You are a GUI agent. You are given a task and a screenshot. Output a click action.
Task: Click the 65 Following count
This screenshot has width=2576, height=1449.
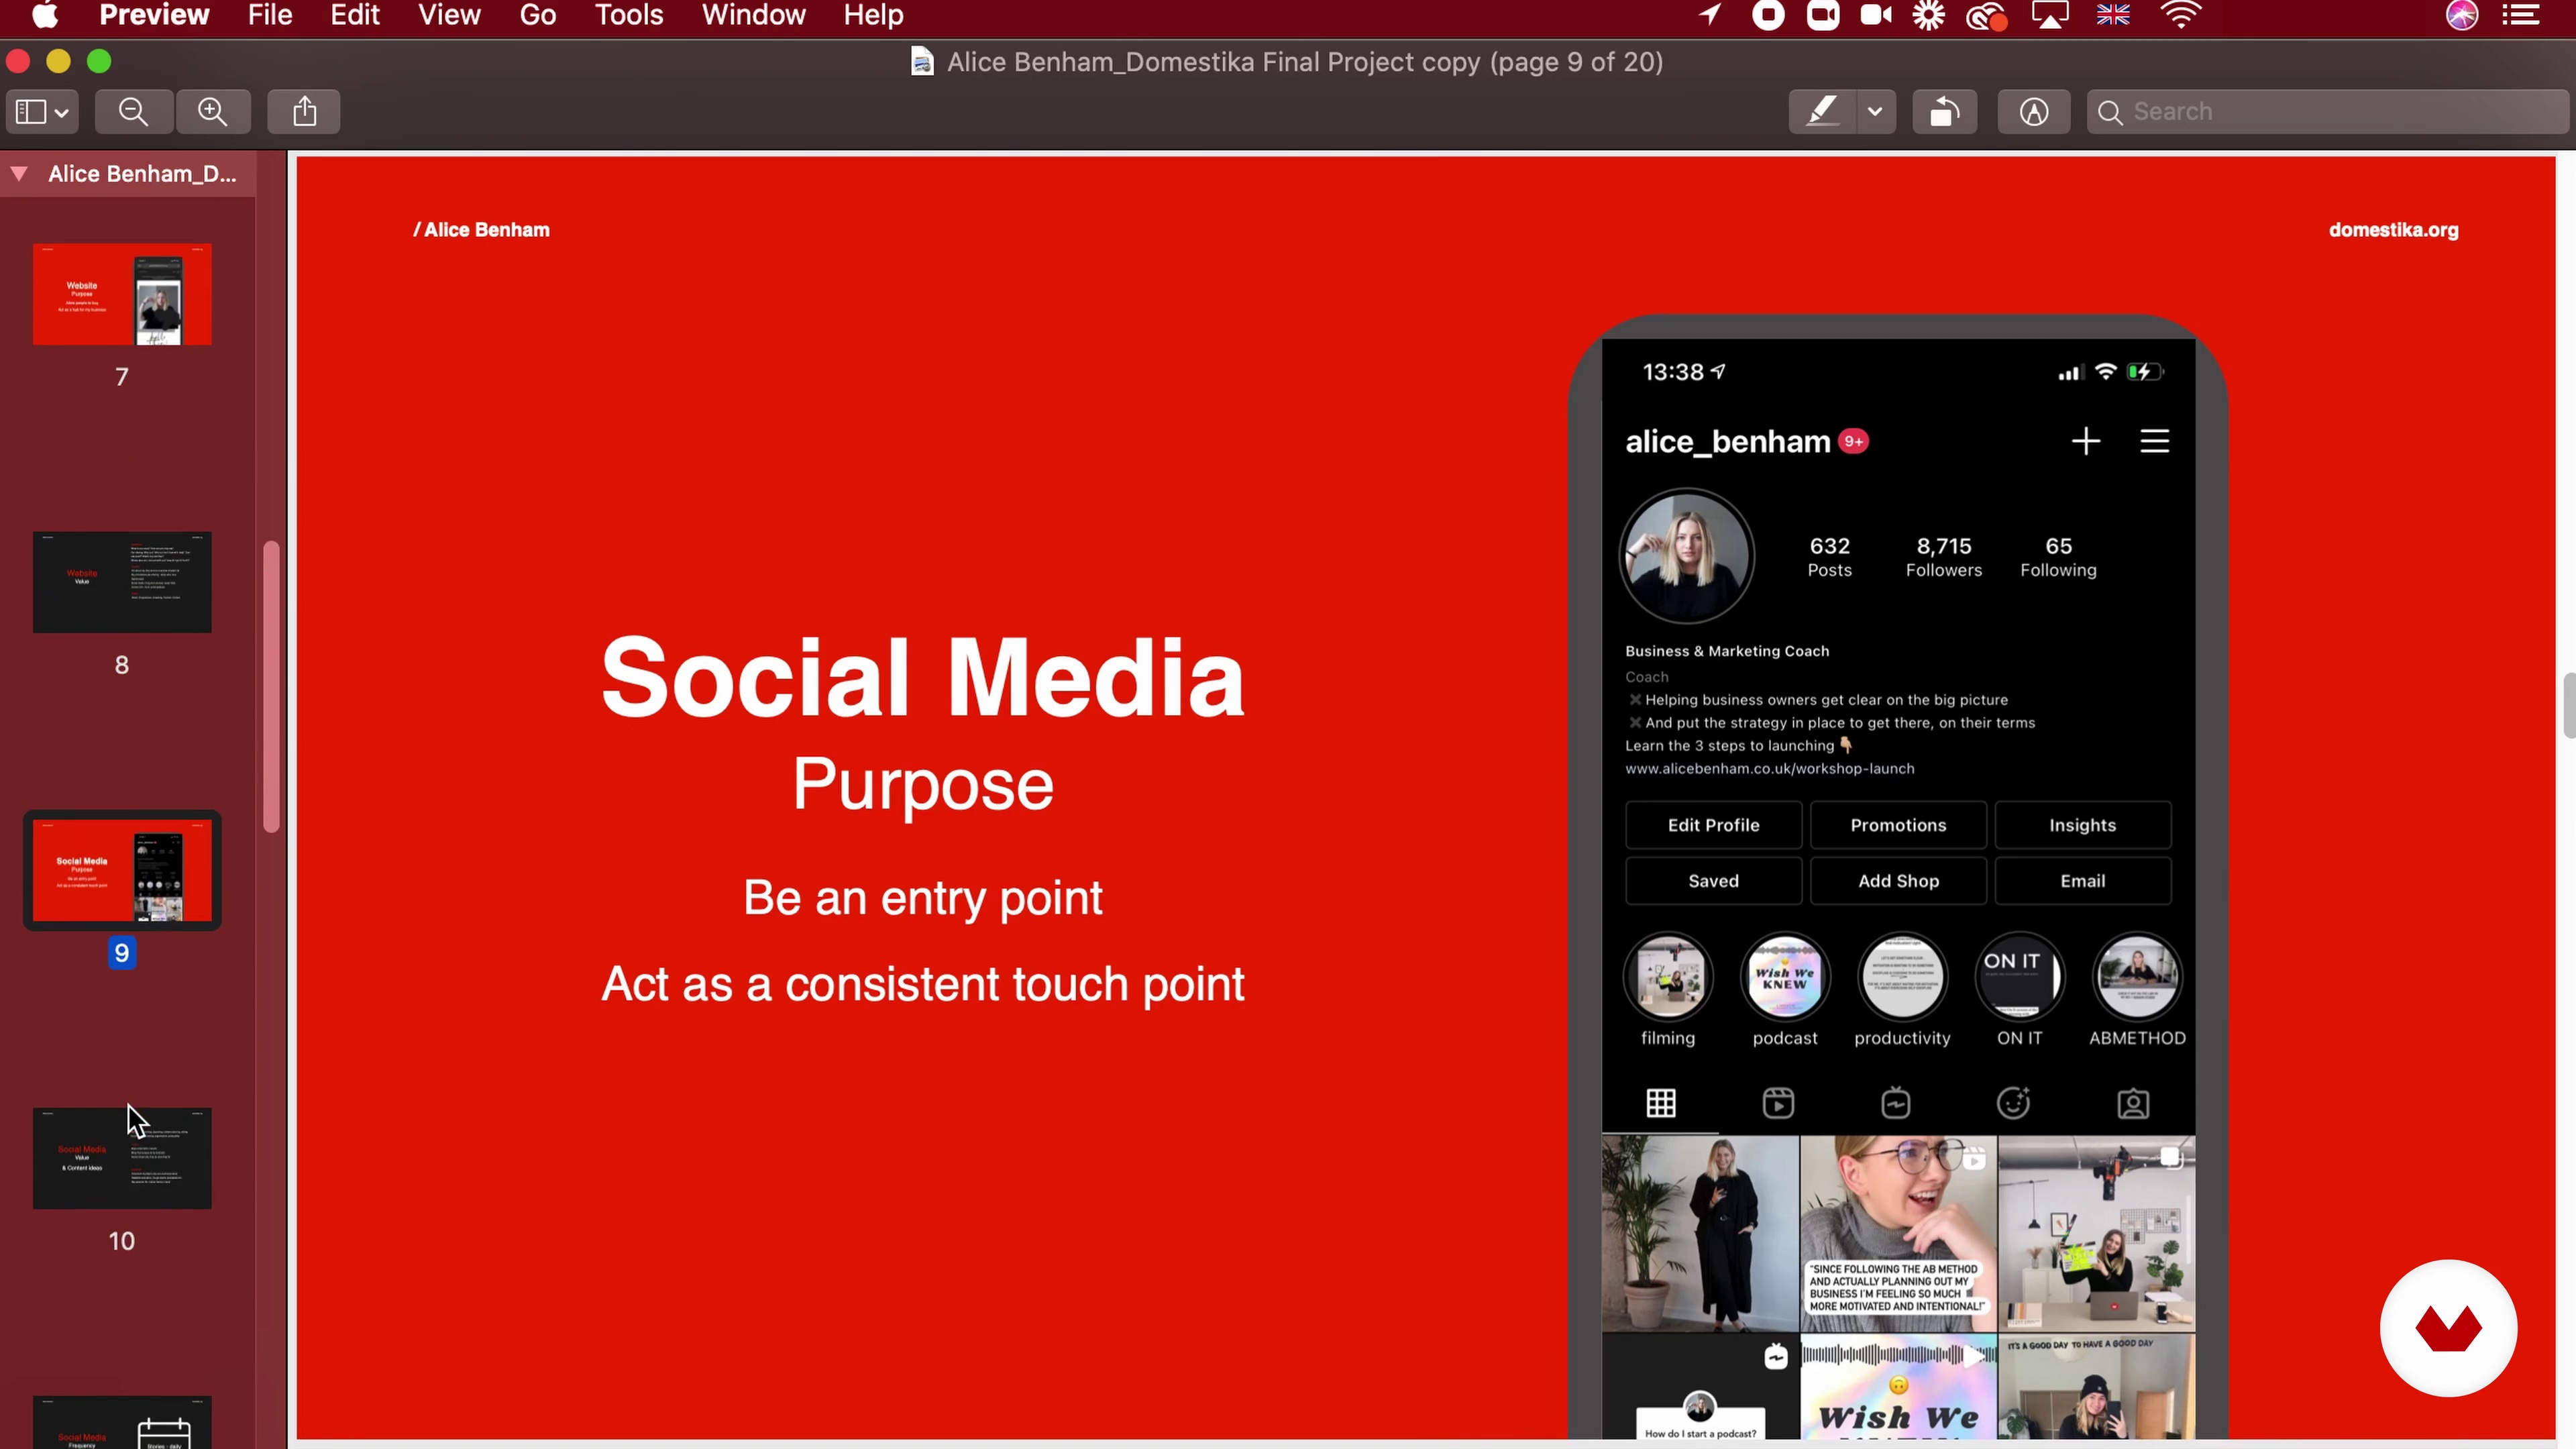2058,557
